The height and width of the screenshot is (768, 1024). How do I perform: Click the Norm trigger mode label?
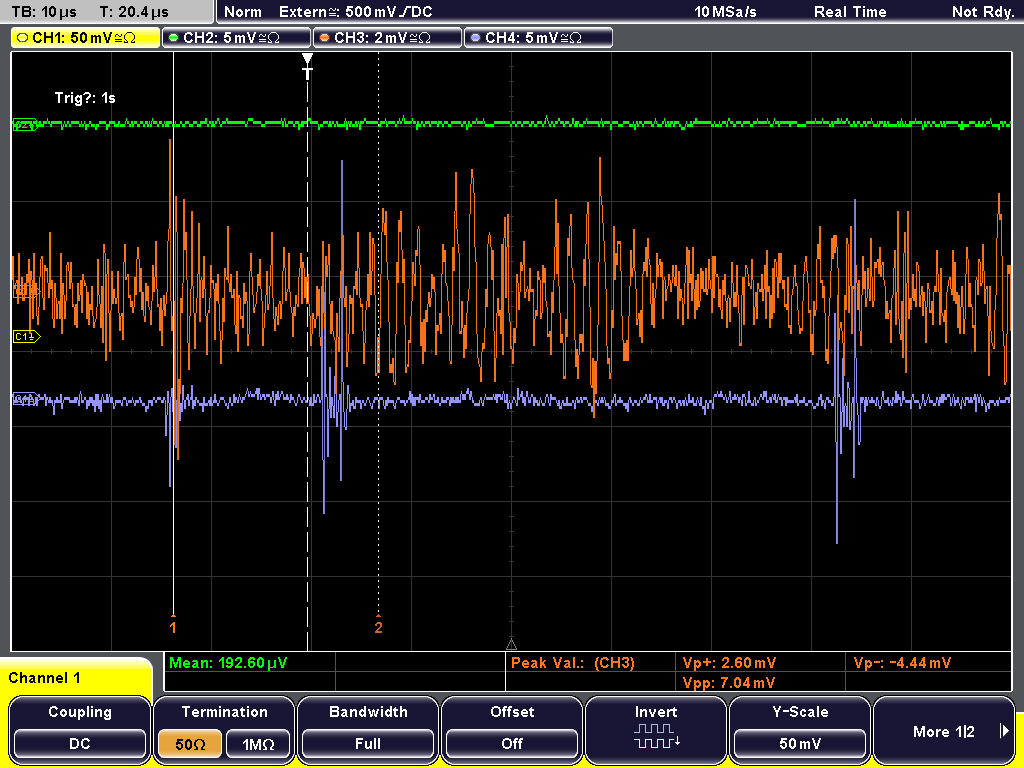click(x=243, y=12)
